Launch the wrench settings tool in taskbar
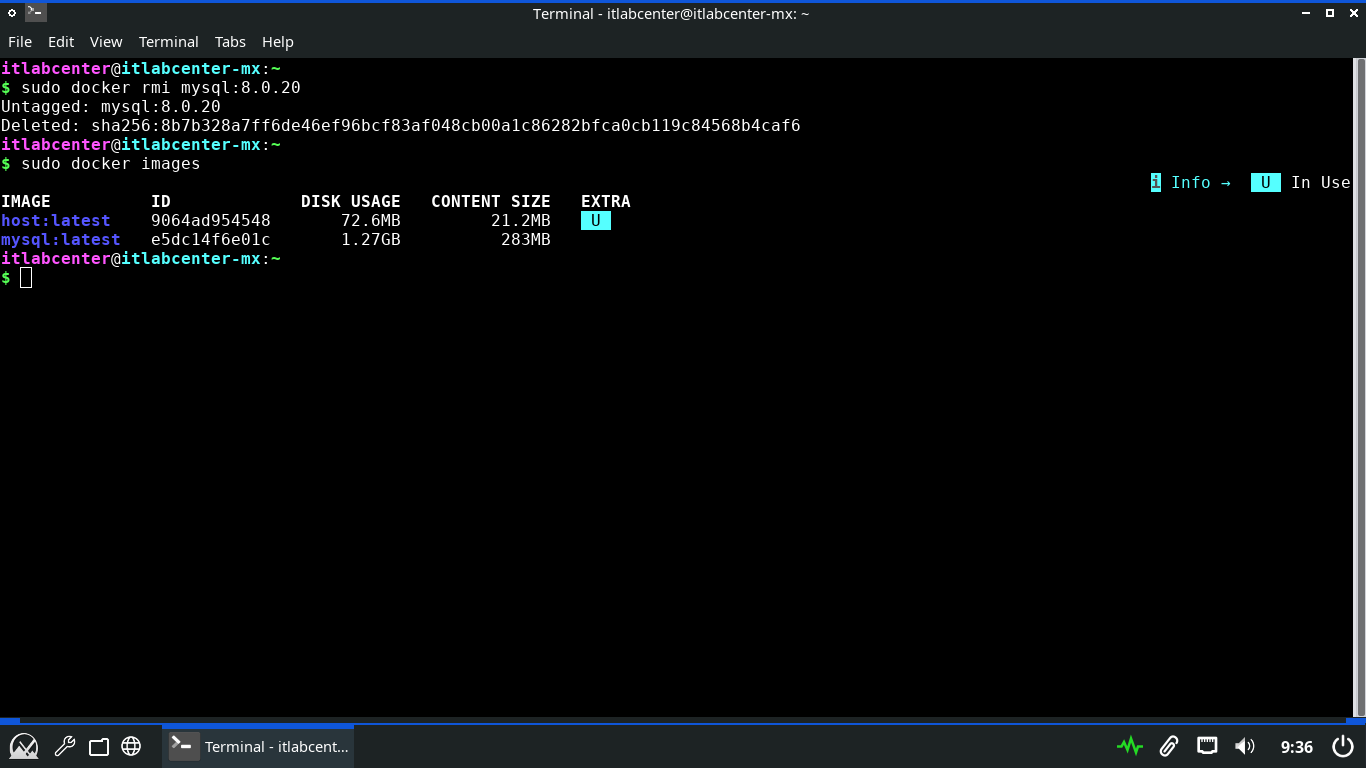The image size is (1366, 768). click(x=65, y=746)
